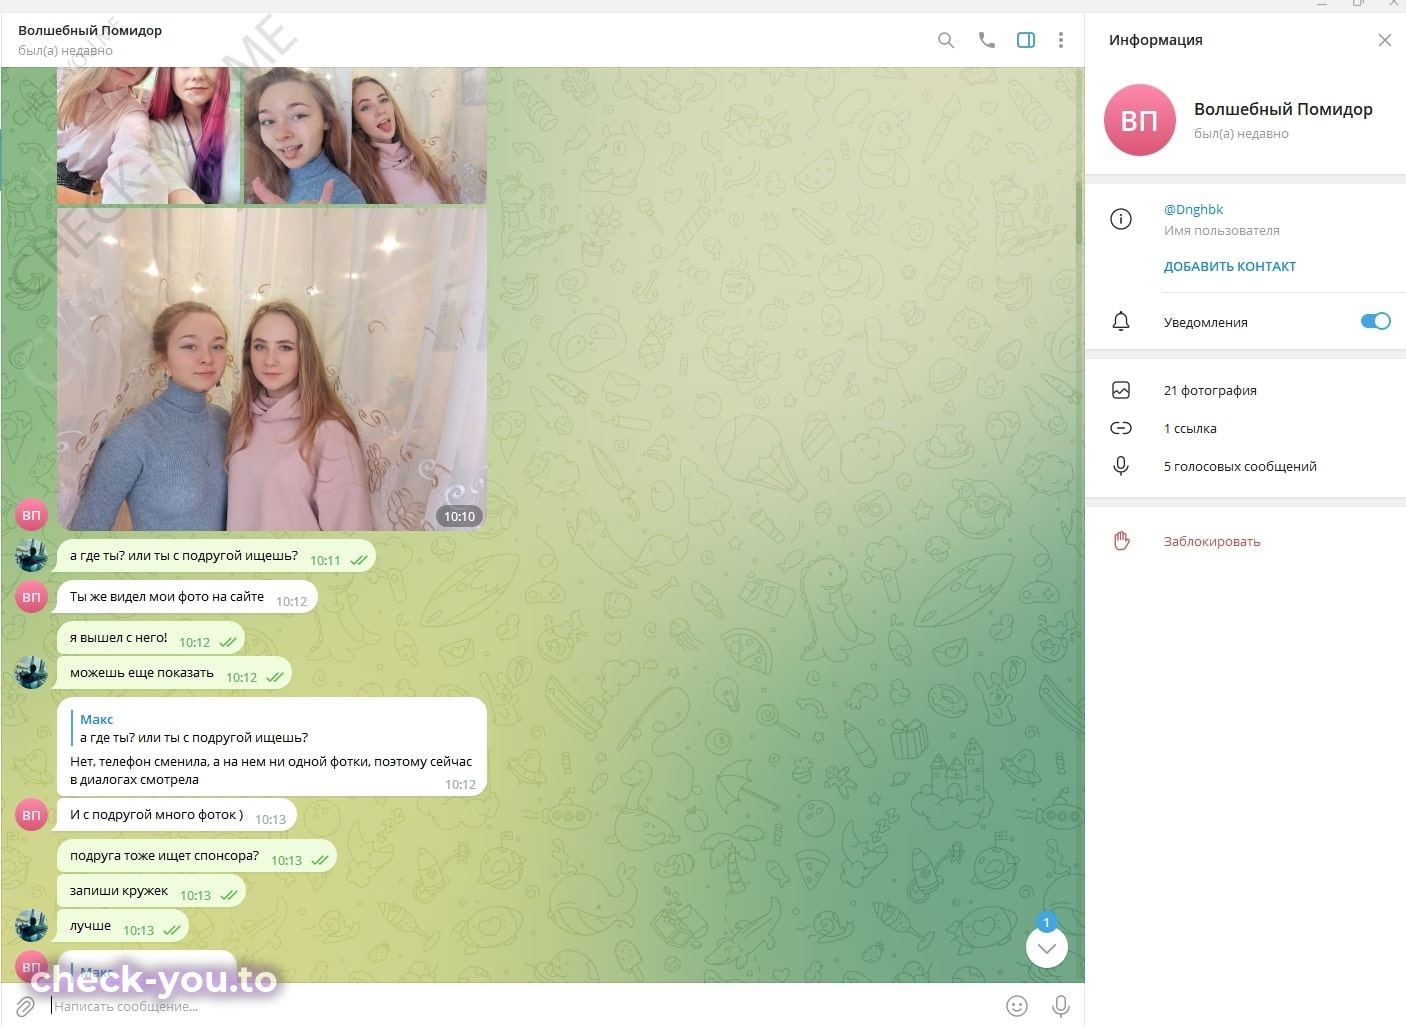Click ВП avatar beside 'Ты же видел' message
Viewport: 1406px width, 1027px height.
pyautogui.click(x=32, y=597)
